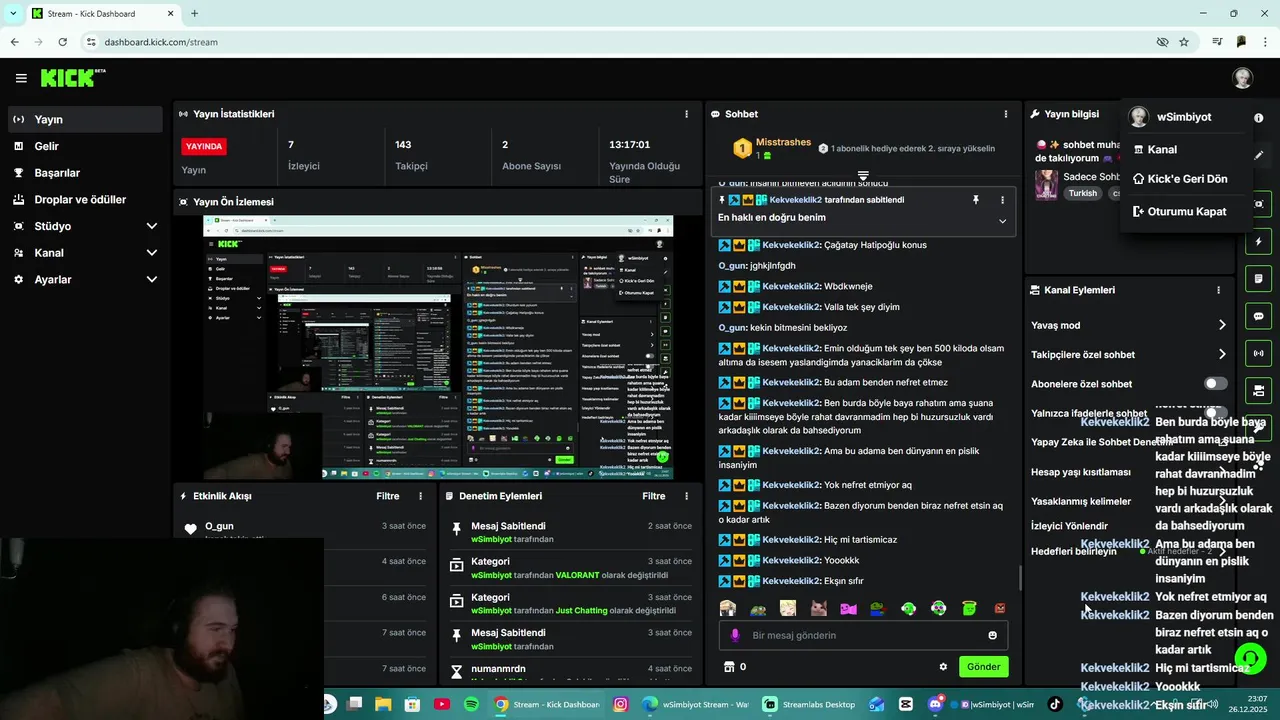Open Filtre in Etkinlik Akışı panel
Screen dimensions: 1280x720
pyautogui.click(x=388, y=496)
